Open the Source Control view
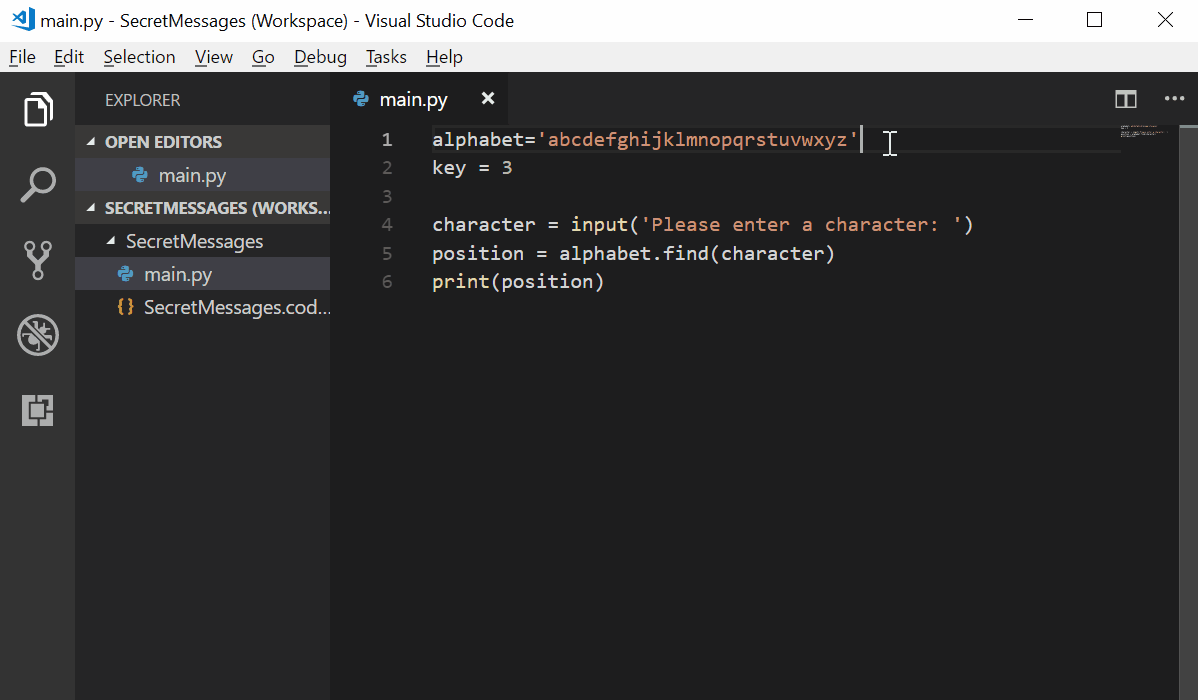The height and width of the screenshot is (700, 1198). coord(37,260)
